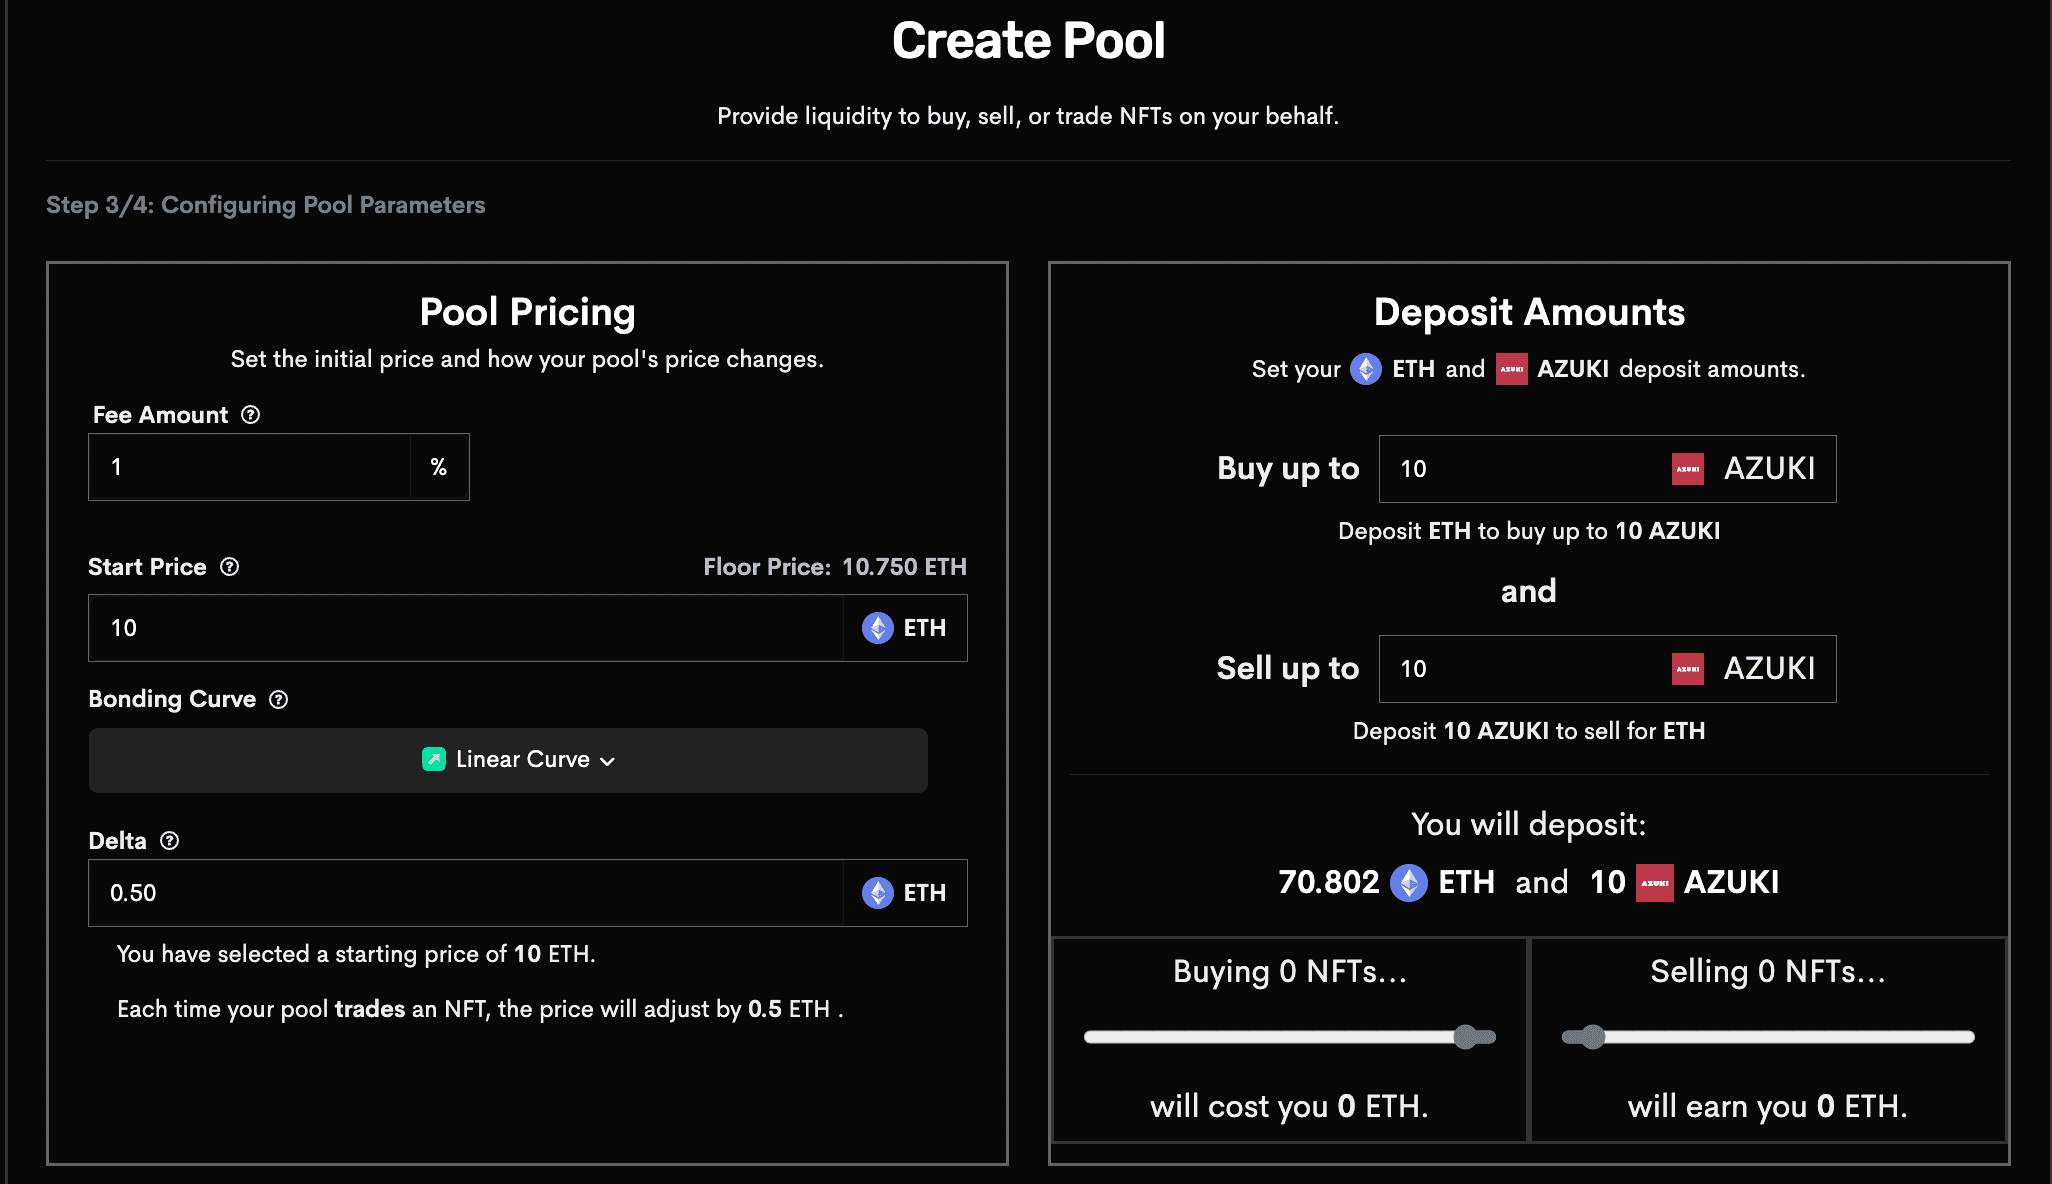Click the 'Each time your pool trades' sentence
Screen dimensions: 2052x1184
pos(480,1009)
